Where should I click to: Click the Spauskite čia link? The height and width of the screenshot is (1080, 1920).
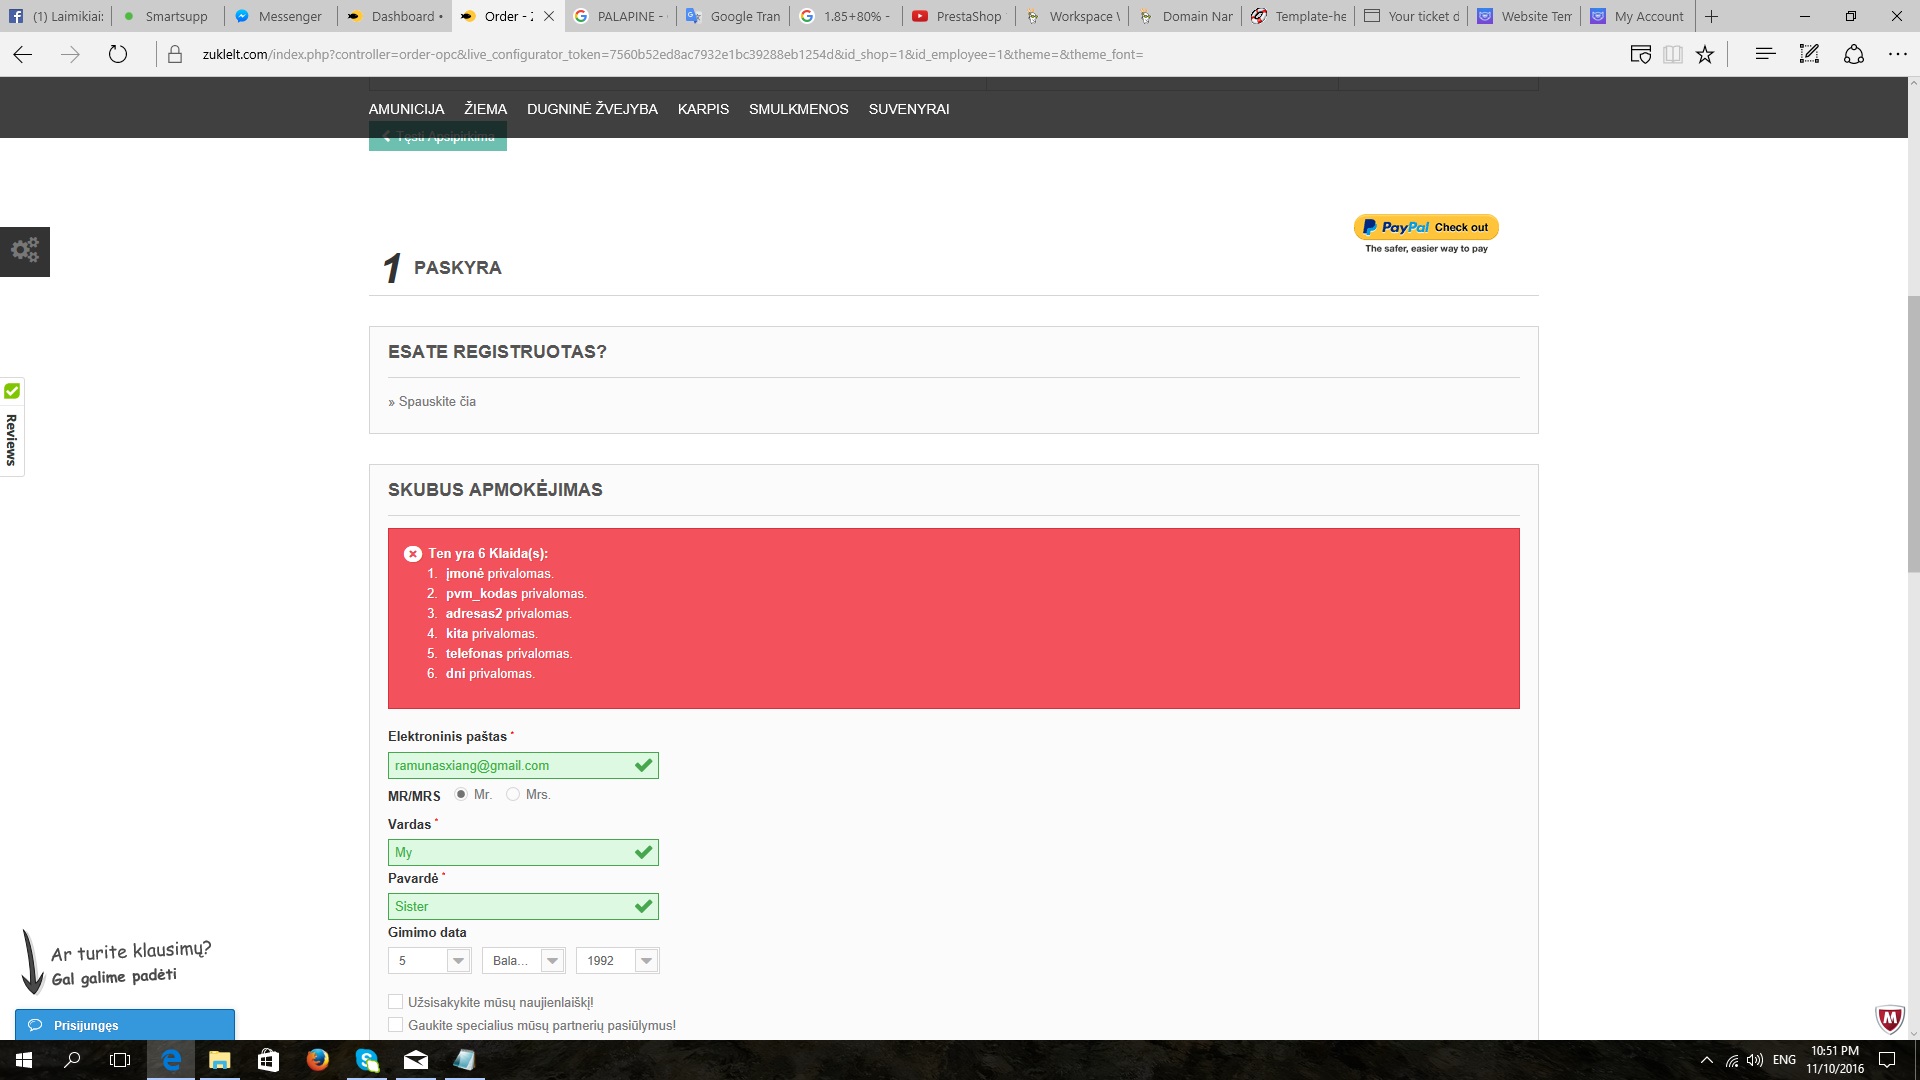click(437, 402)
